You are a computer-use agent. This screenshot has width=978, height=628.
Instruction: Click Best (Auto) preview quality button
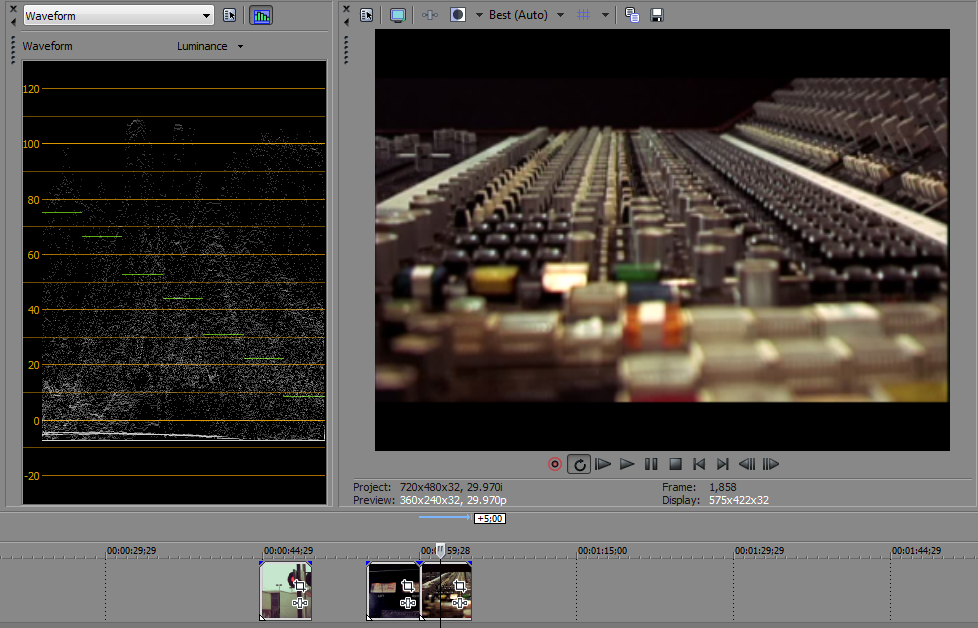coord(518,15)
